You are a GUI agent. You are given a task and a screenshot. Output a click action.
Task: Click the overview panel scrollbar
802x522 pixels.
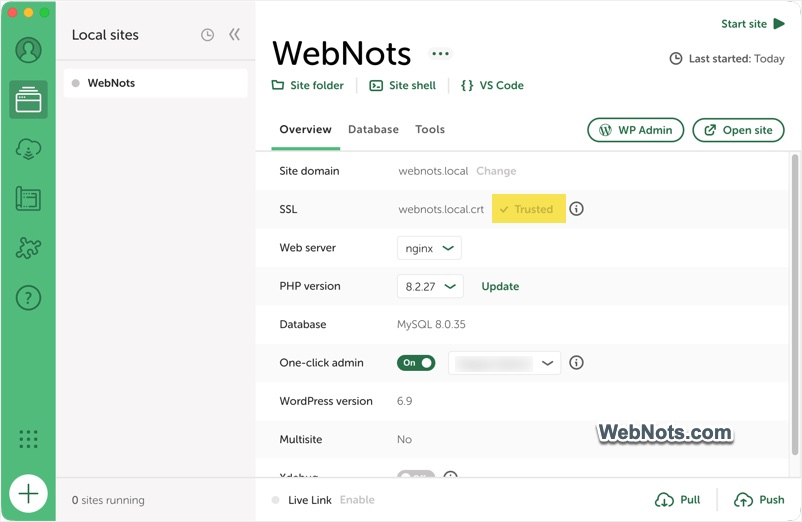point(794,304)
